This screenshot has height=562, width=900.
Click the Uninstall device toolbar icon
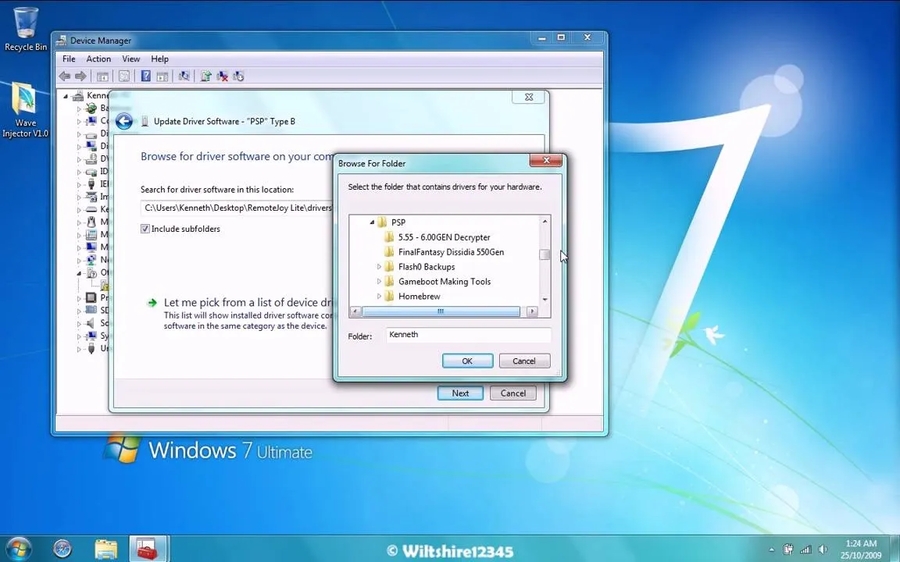[222, 76]
